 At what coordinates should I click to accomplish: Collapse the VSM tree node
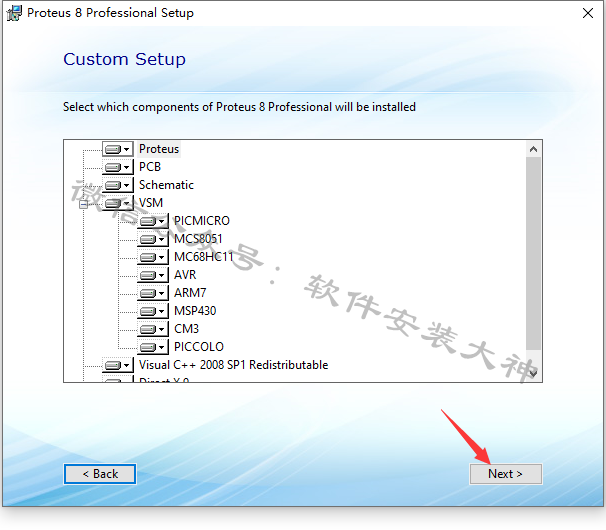[x=83, y=204]
